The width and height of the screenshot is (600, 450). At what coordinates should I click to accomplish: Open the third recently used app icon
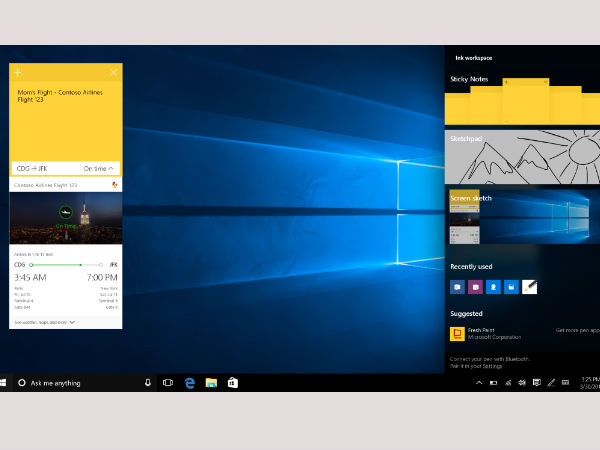click(x=492, y=287)
